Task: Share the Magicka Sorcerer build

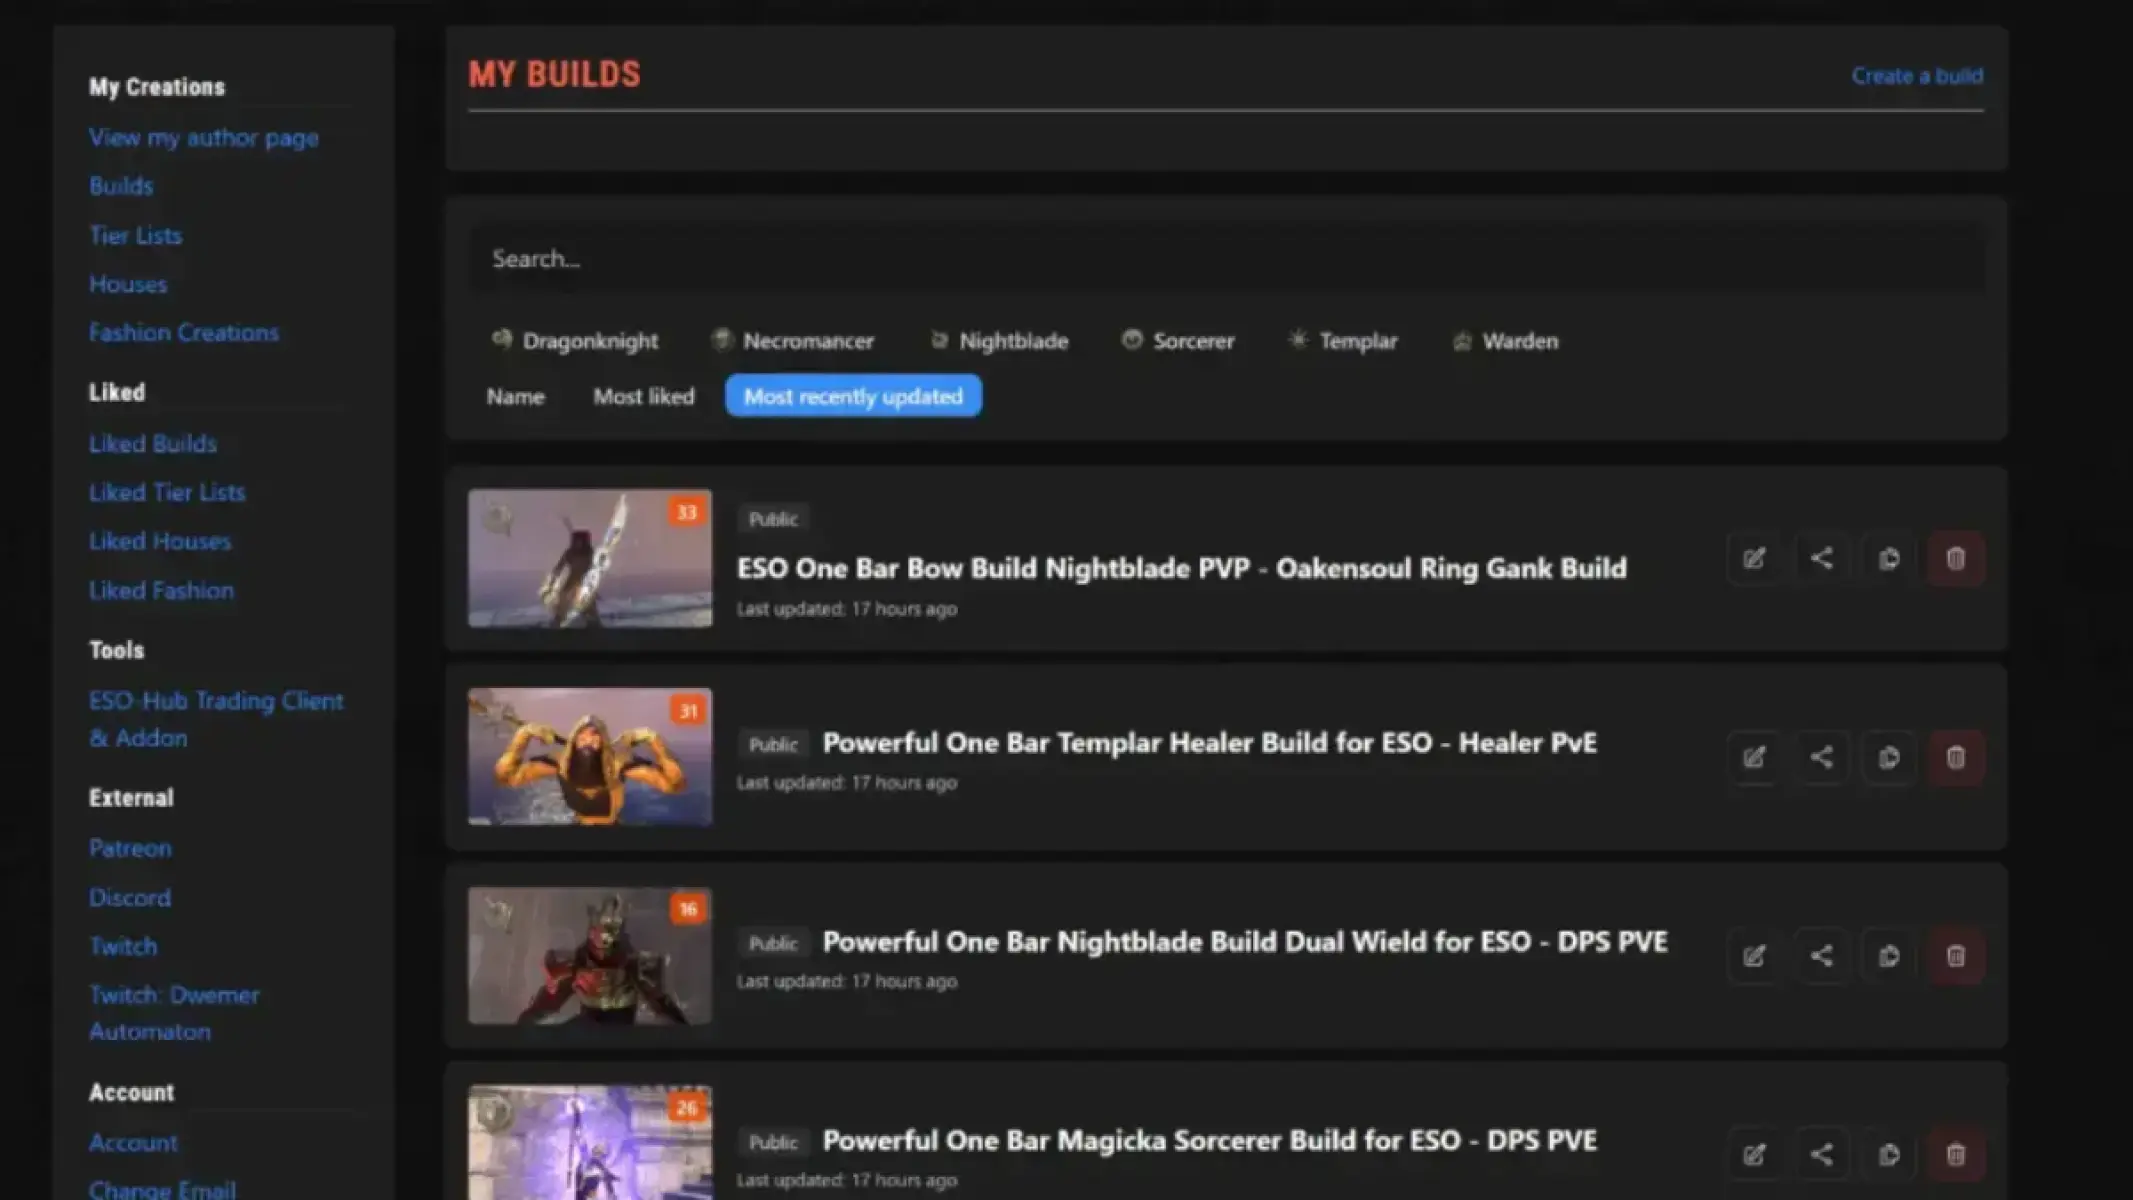Action: pyautogui.click(x=1821, y=1155)
